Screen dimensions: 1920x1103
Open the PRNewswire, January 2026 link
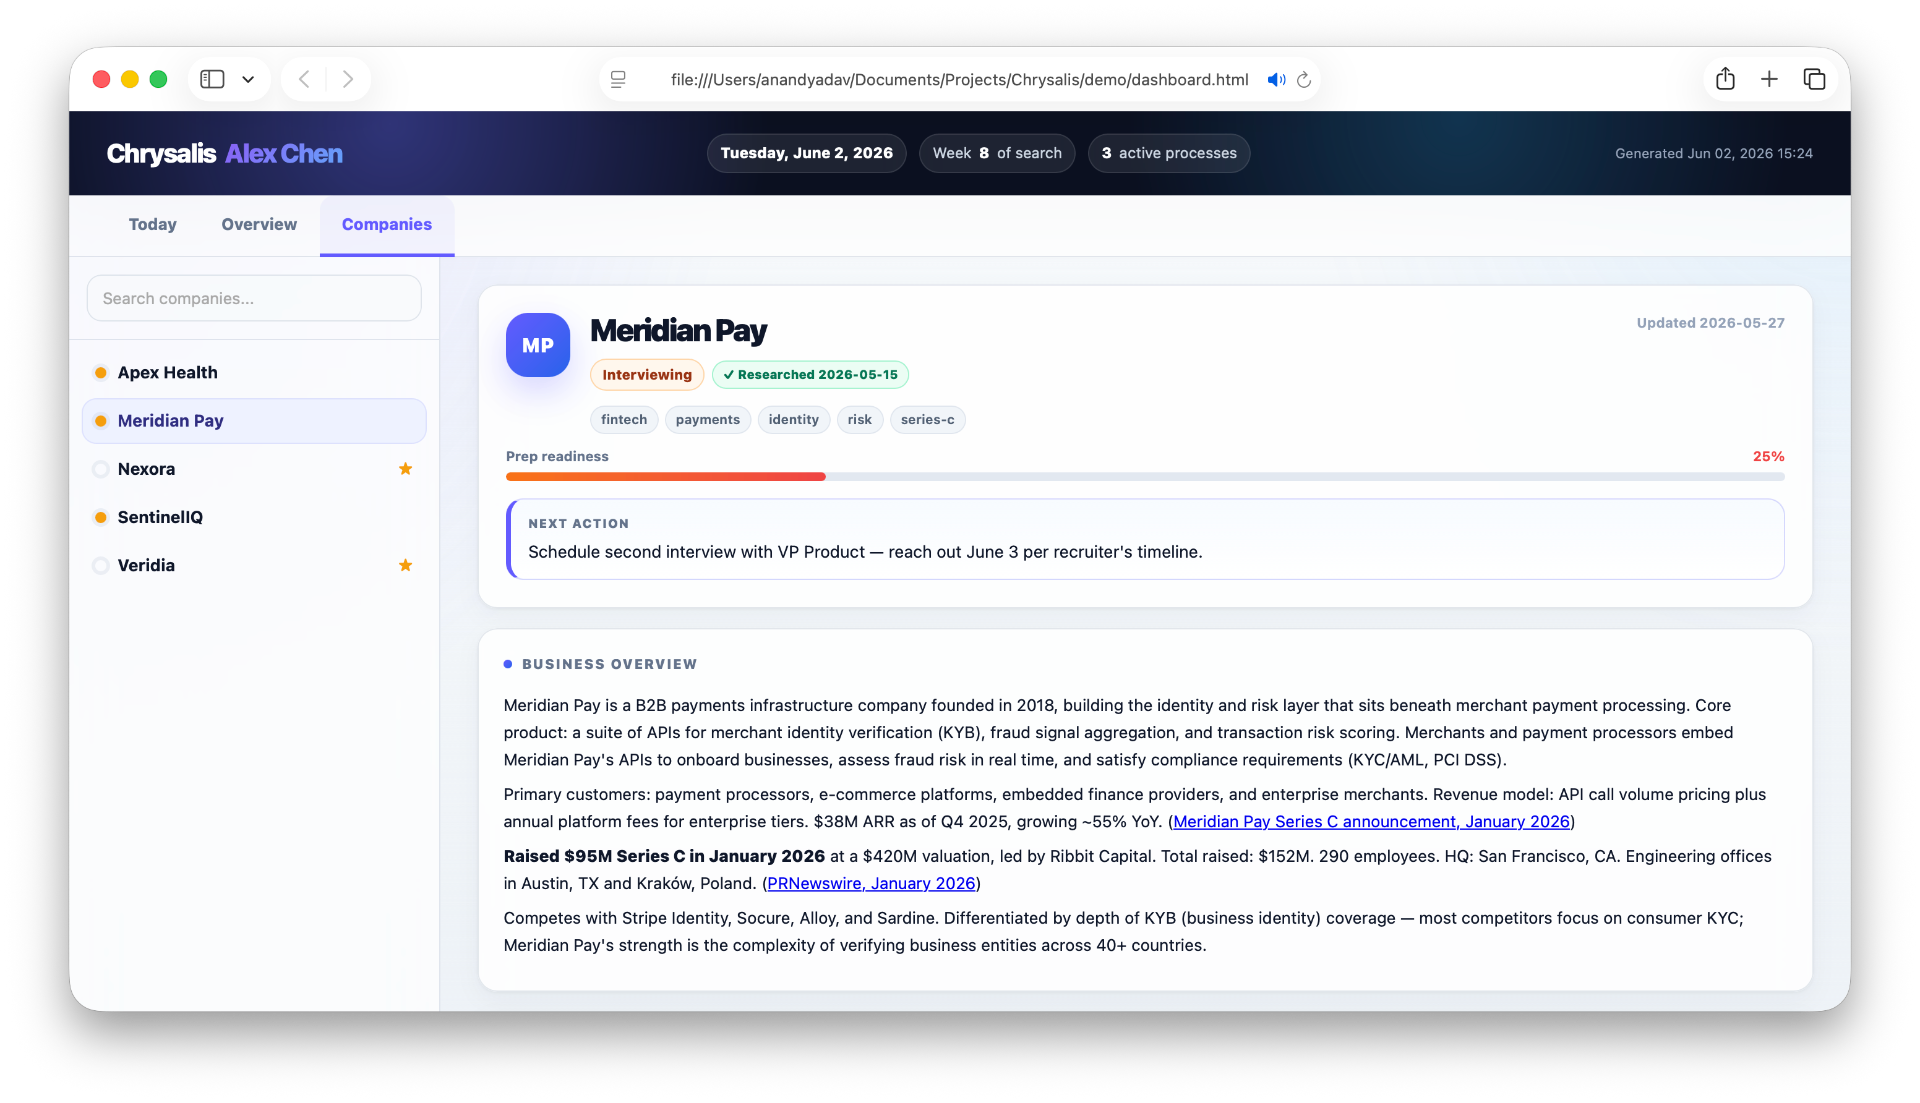(871, 883)
